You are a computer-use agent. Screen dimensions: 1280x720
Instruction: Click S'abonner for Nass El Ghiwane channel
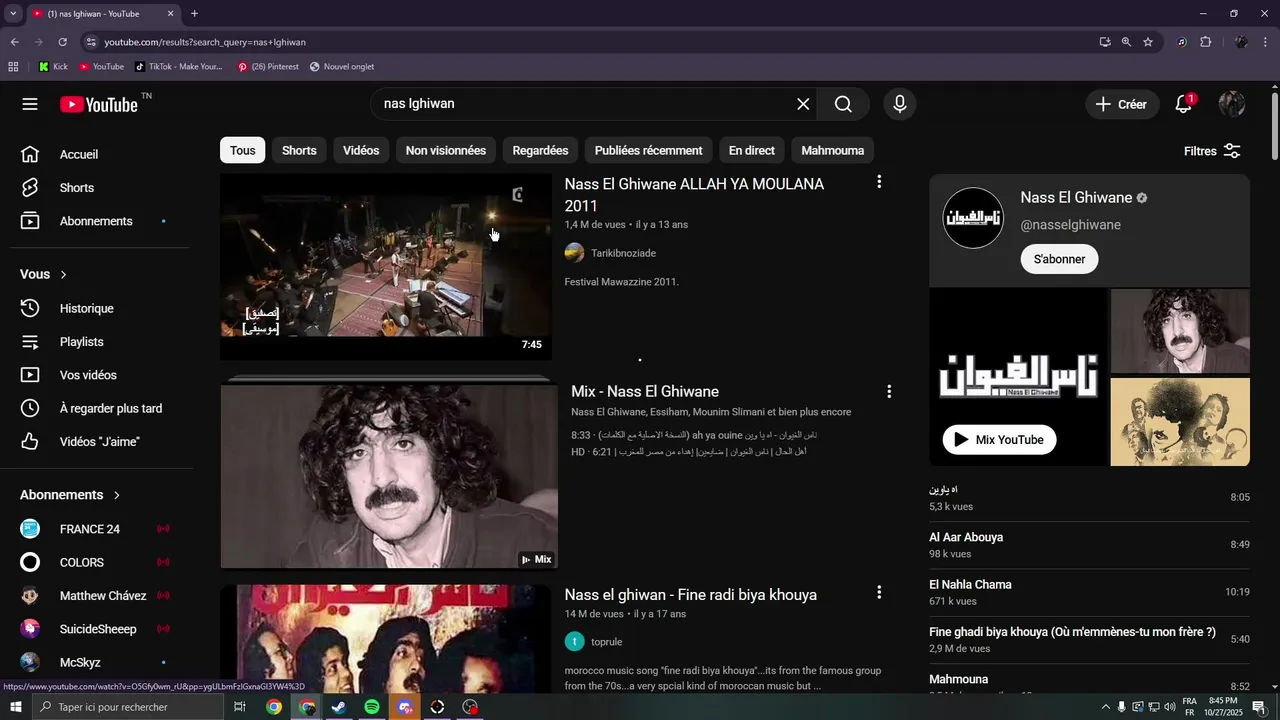pyautogui.click(x=1059, y=259)
